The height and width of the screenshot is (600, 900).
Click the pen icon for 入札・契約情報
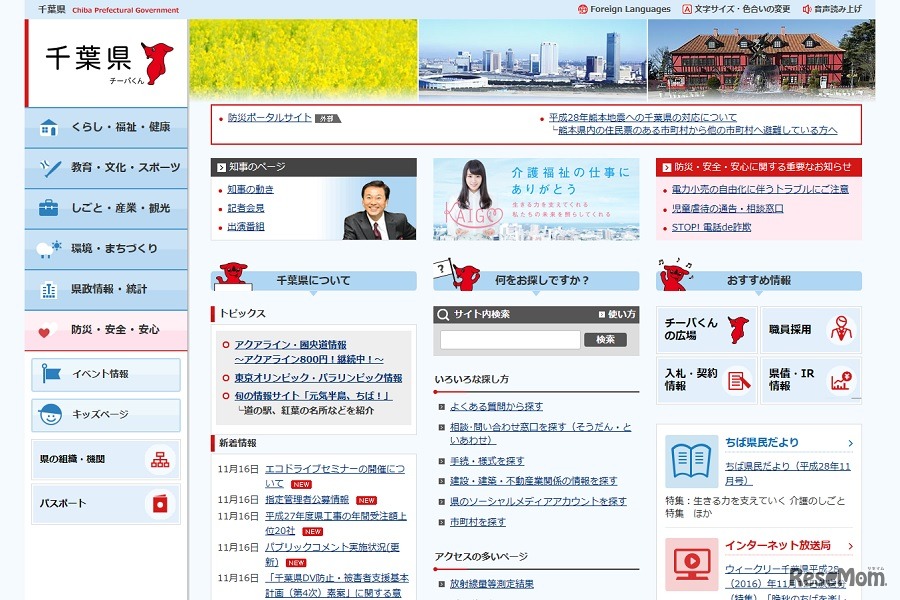tap(738, 381)
